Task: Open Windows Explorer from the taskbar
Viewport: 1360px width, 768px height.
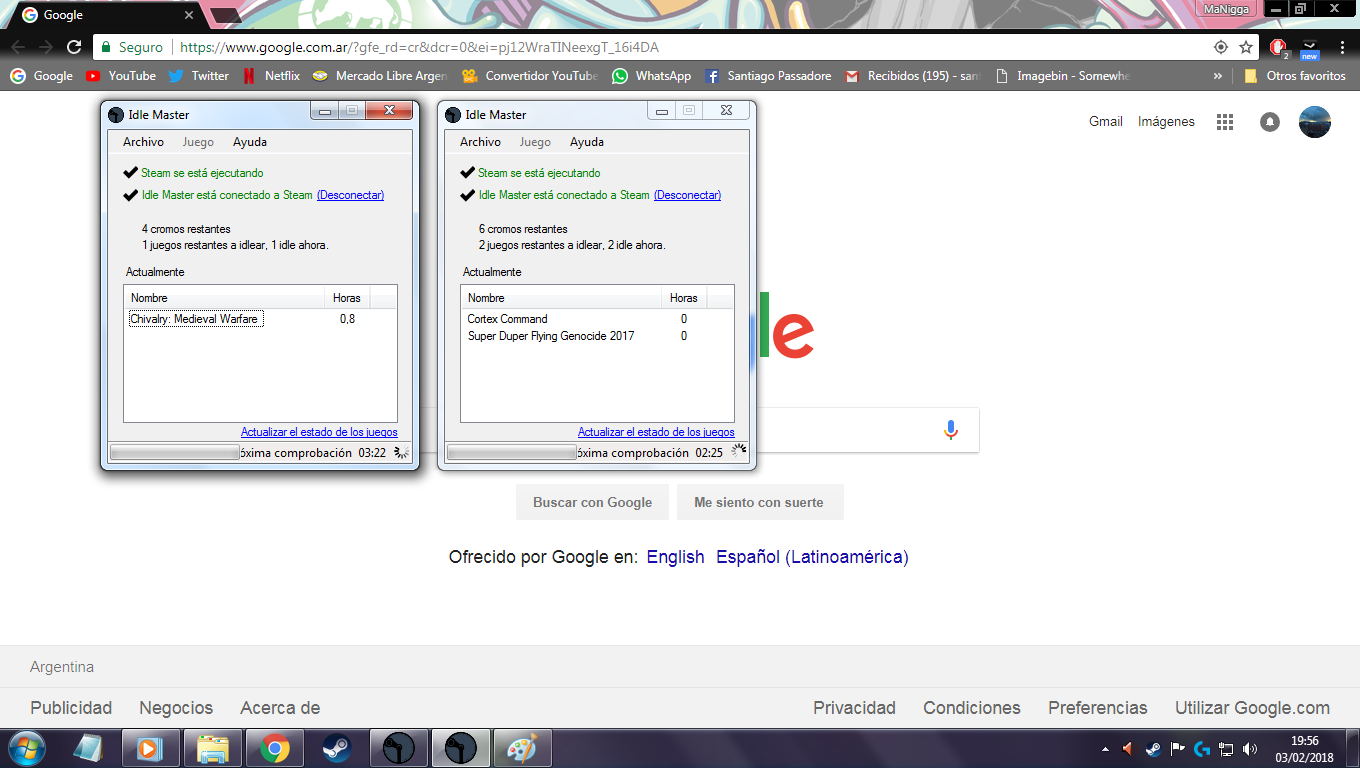Action: tap(213, 748)
